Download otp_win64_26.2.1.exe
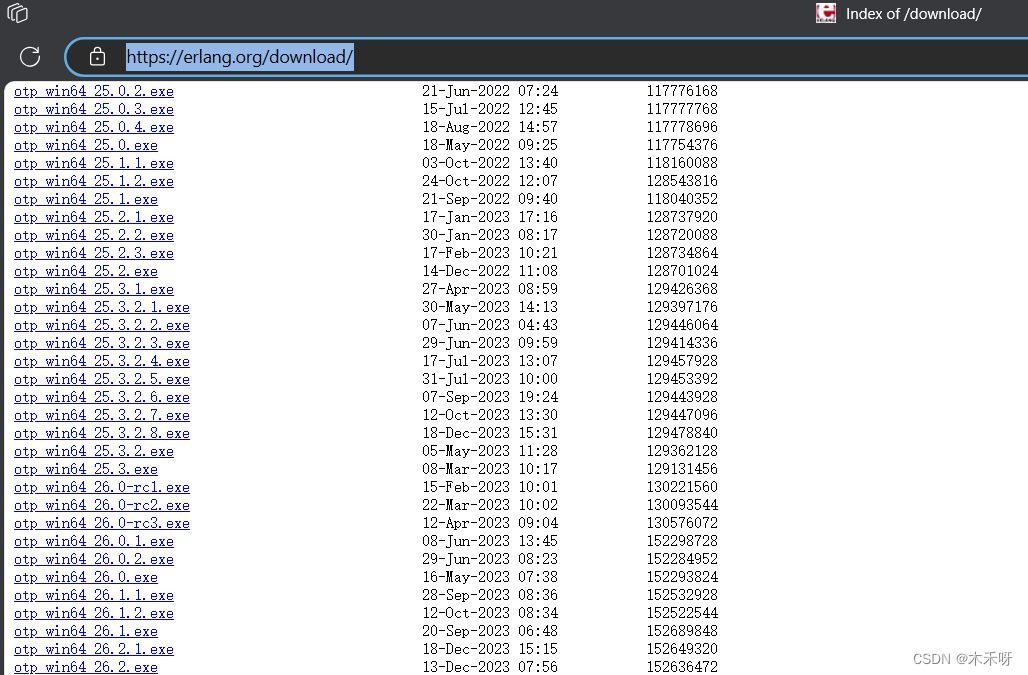 point(94,649)
